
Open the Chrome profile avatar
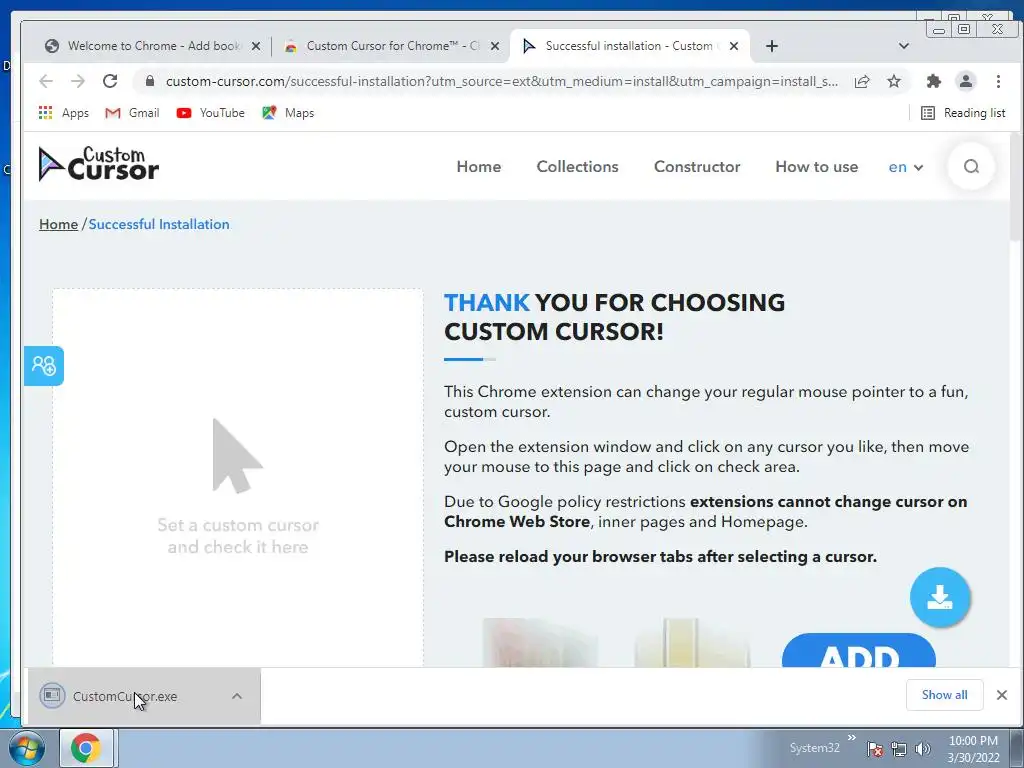tap(965, 81)
